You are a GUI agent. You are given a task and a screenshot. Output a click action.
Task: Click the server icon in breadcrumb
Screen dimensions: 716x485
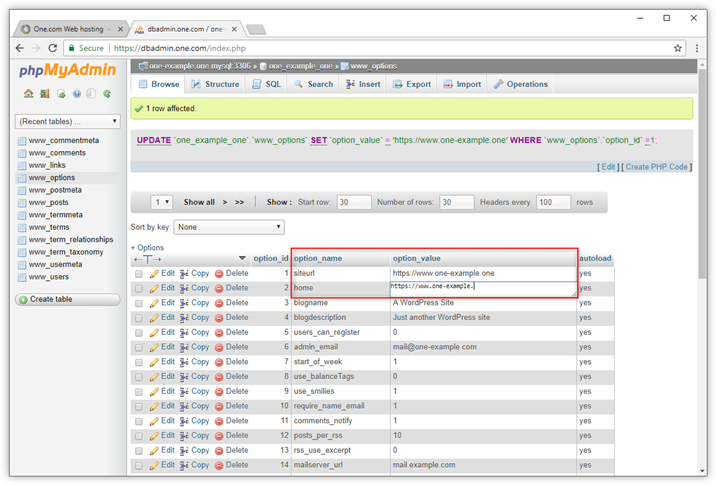point(143,66)
